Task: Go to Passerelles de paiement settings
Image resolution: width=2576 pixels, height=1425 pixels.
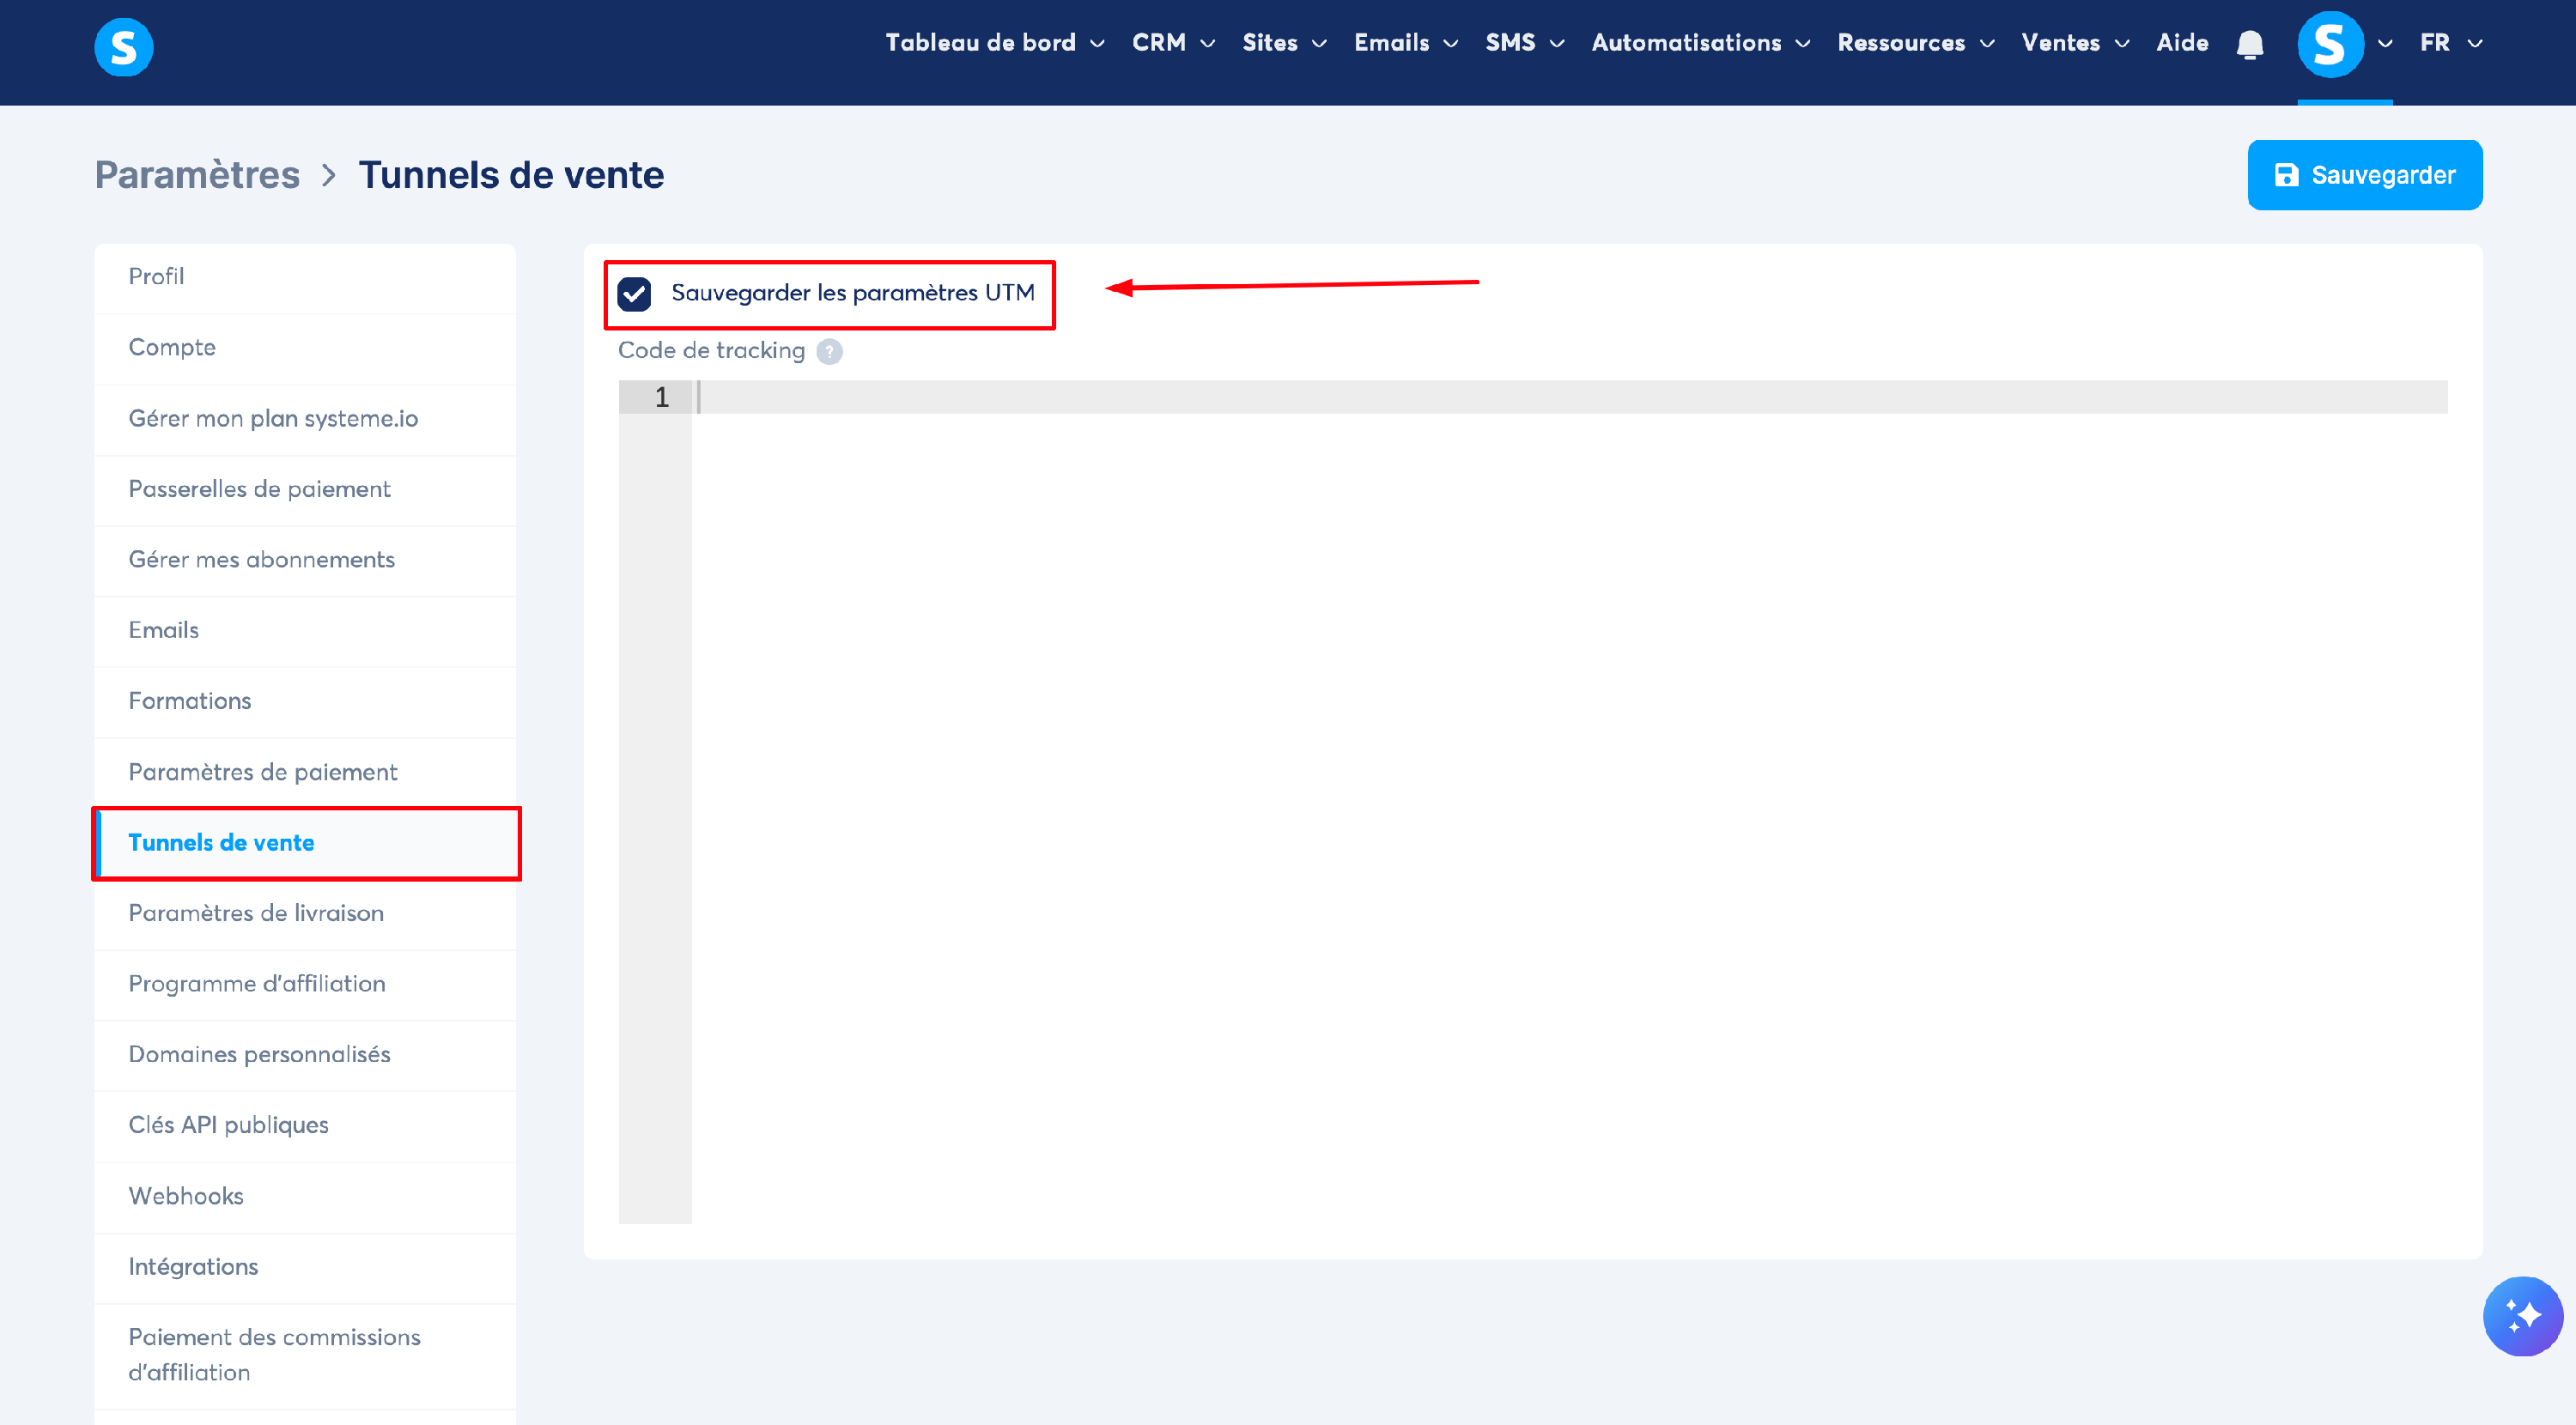Action: click(x=259, y=489)
